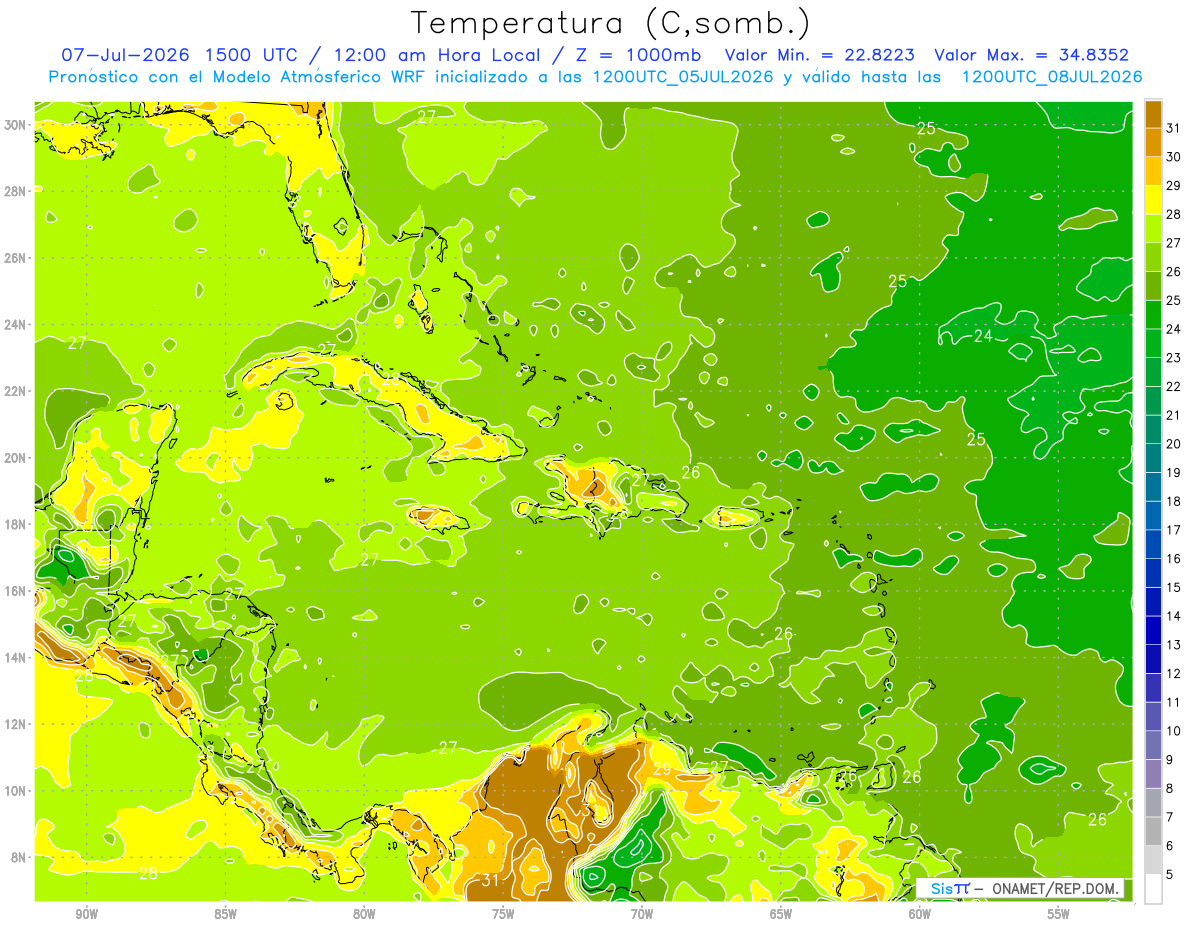Click the '1200UTC_05JUL2026' initialization time
Screen dimensions: 1200x927
[683, 77]
